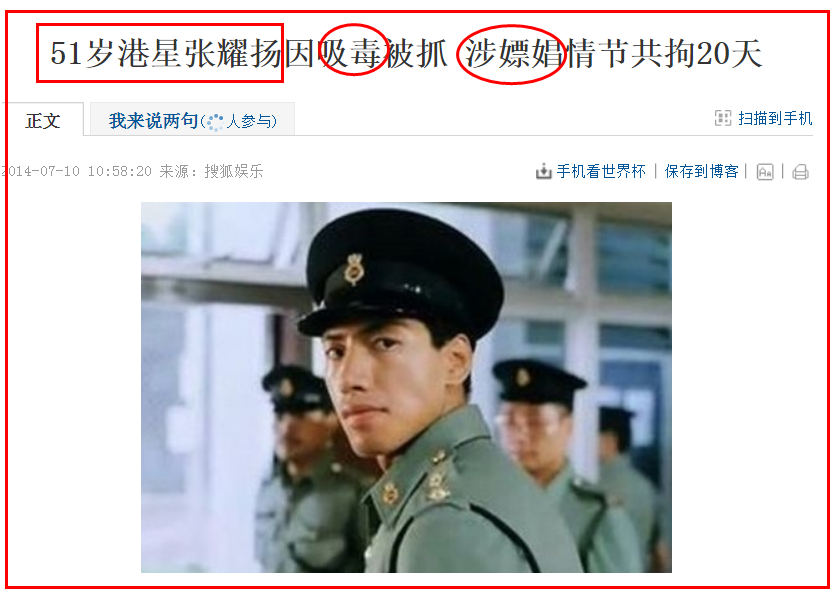Open the 扫描到手机 link
The width and height of the screenshot is (840, 596).
point(775,118)
